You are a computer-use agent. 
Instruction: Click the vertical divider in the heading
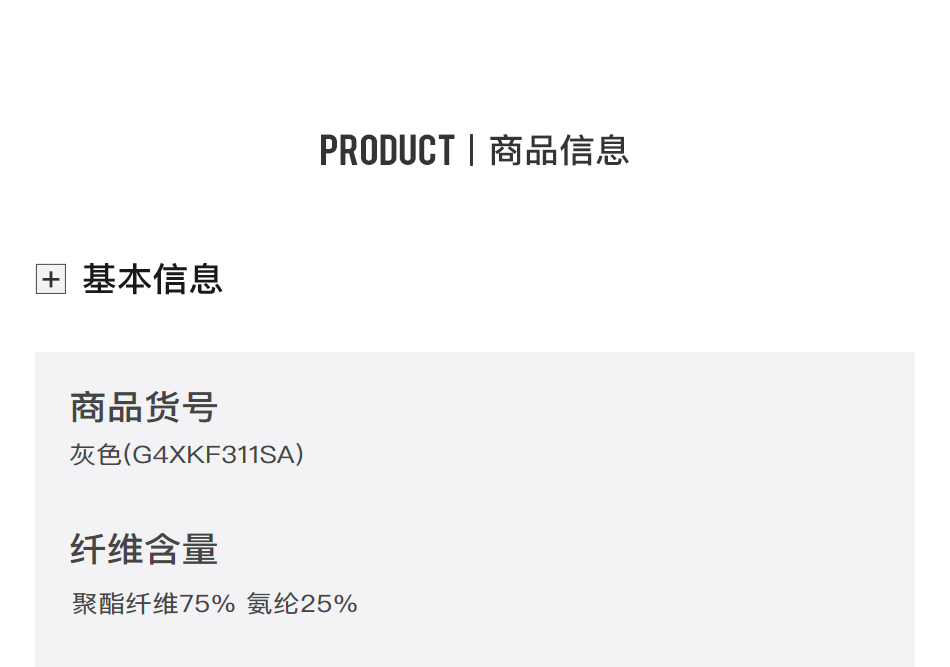click(471, 150)
